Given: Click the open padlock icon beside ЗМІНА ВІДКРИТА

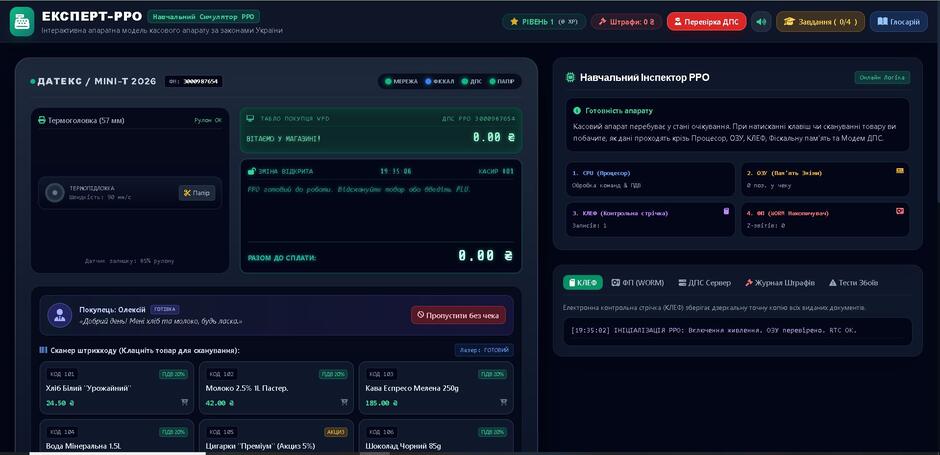Looking at the screenshot, I should tap(251, 171).
